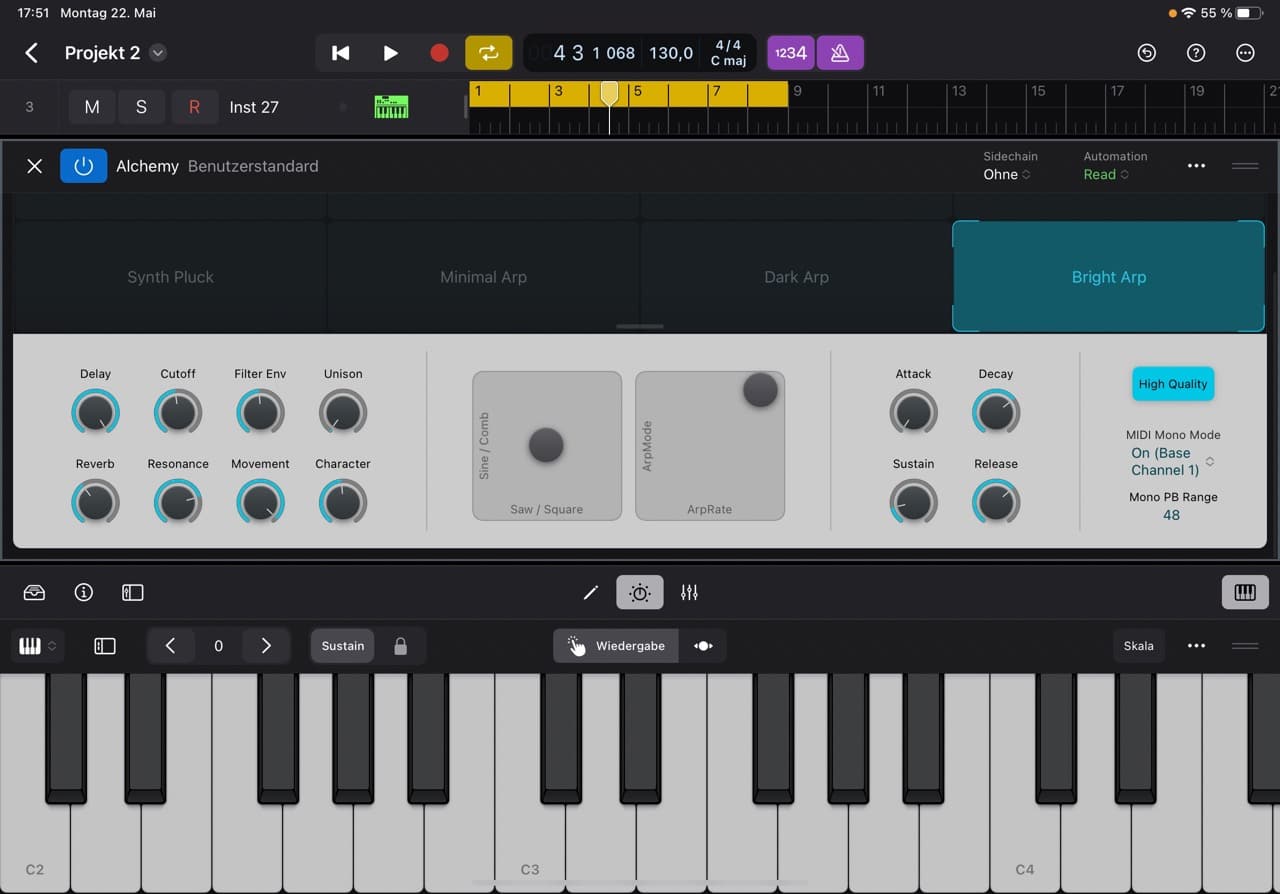Select the Dark Arp preset tab
Viewport: 1280px width, 894px height.
[x=796, y=277]
